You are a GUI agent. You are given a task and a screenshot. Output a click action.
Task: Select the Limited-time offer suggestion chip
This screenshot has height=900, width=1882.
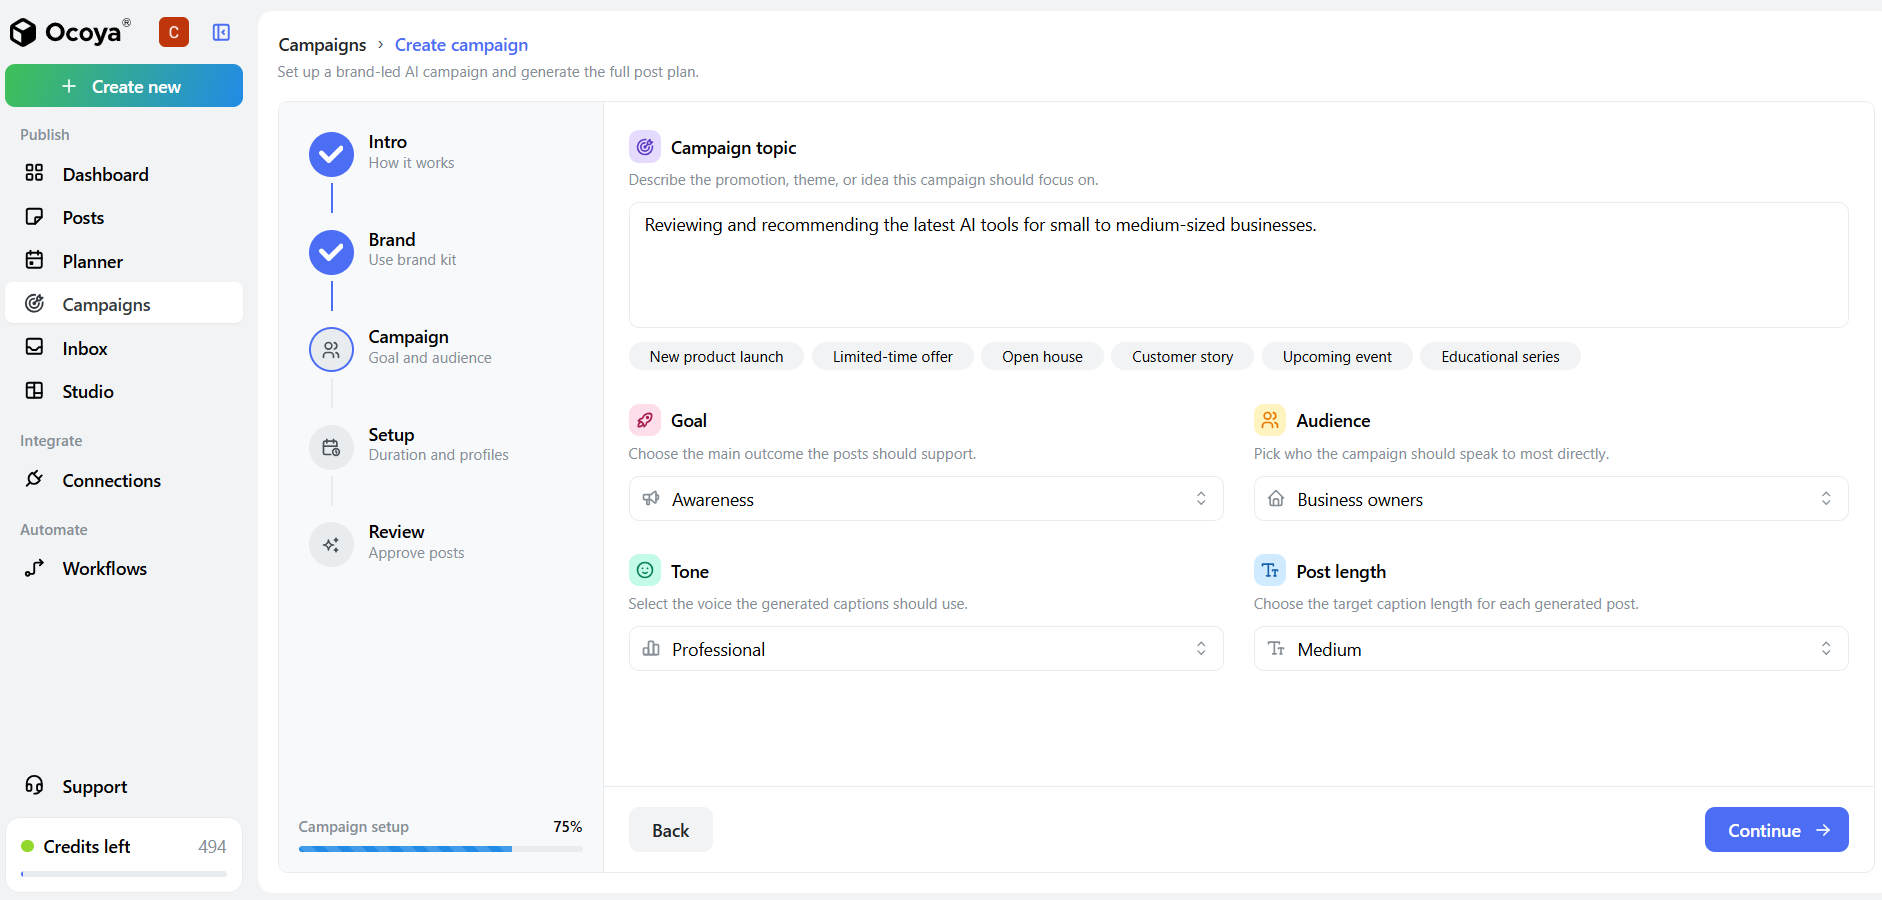(x=893, y=356)
